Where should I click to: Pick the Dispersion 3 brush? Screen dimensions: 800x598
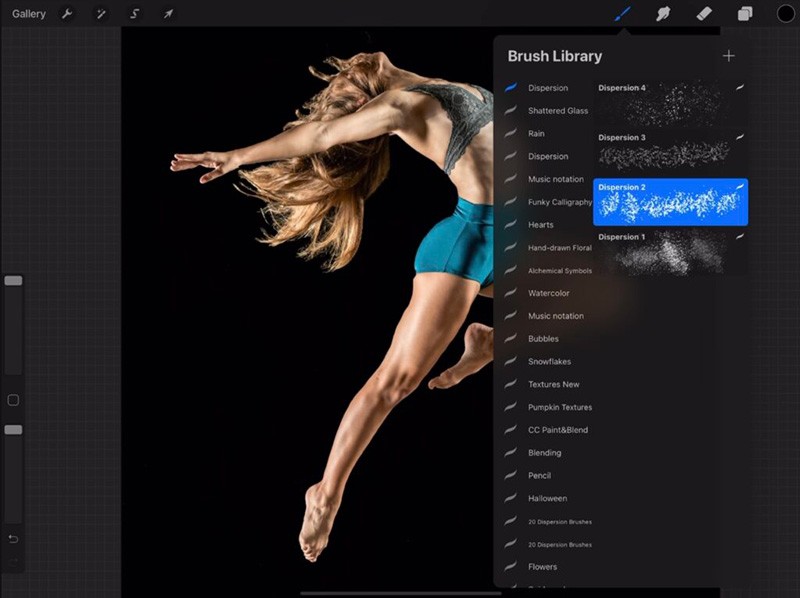tap(670, 151)
